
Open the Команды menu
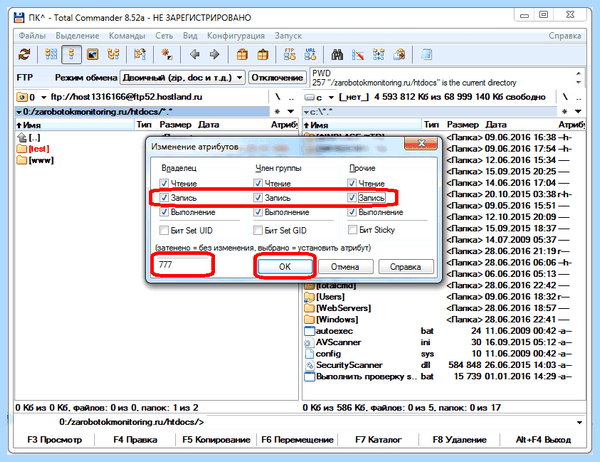[127, 36]
